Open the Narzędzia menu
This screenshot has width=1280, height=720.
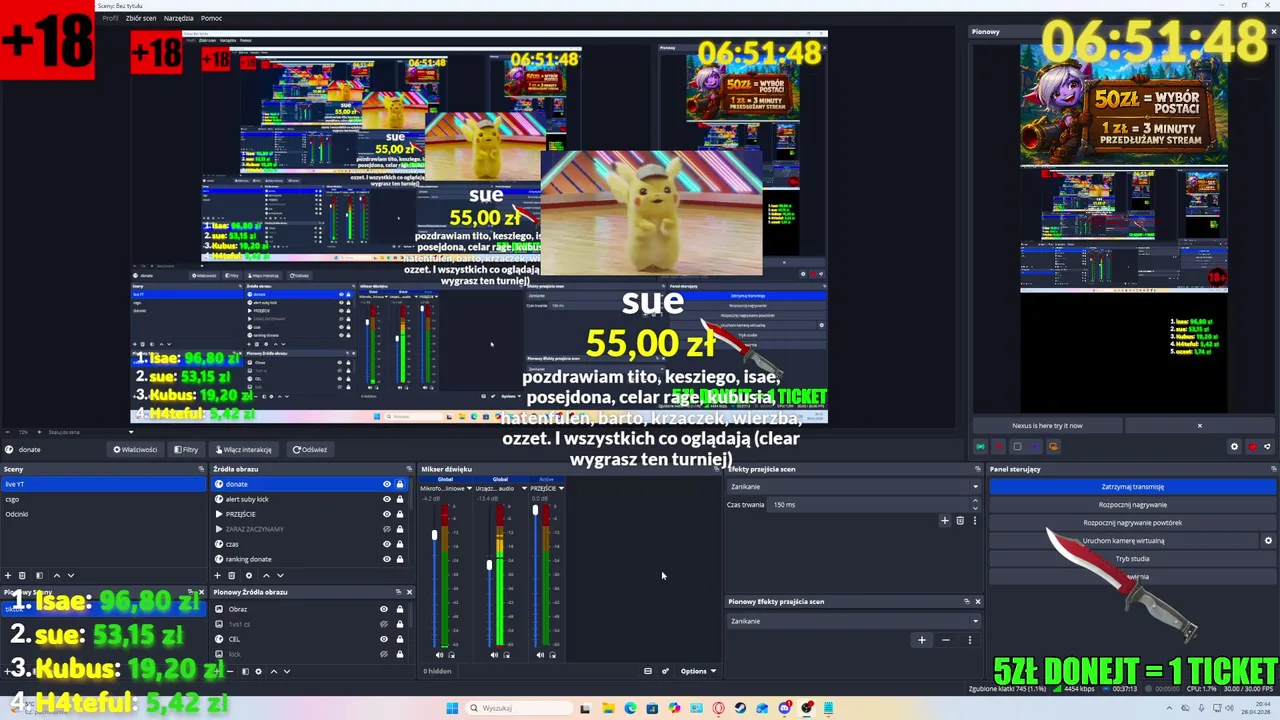click(179, 18)
